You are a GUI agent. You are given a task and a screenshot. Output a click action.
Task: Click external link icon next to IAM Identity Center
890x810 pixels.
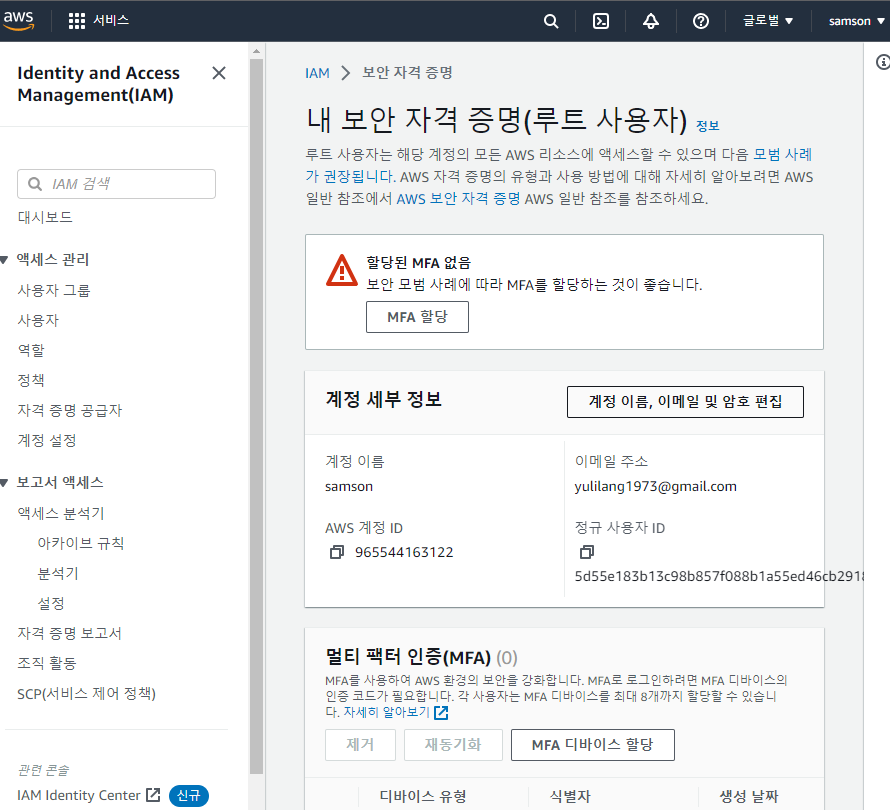[x=153, y=795]
